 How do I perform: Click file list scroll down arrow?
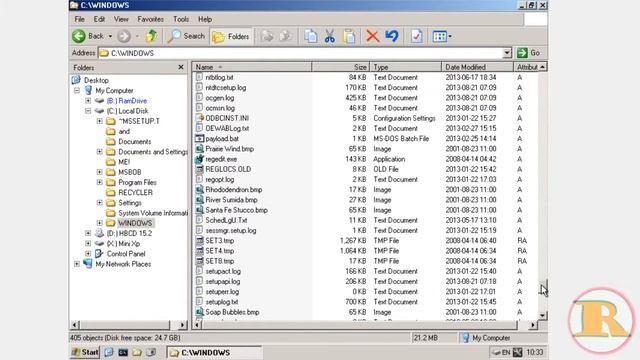[x=542, y=316]
